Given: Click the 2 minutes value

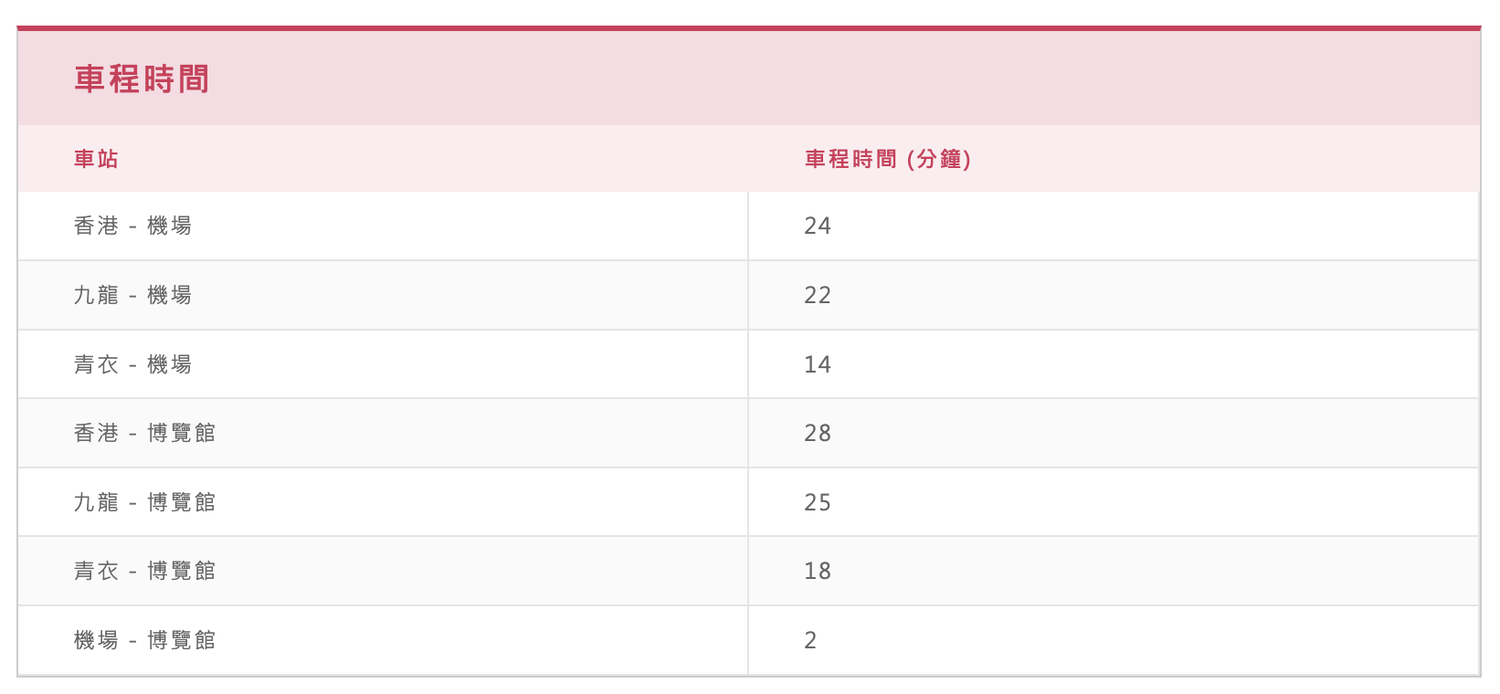Looking at the screenshot, I should 811,640.
